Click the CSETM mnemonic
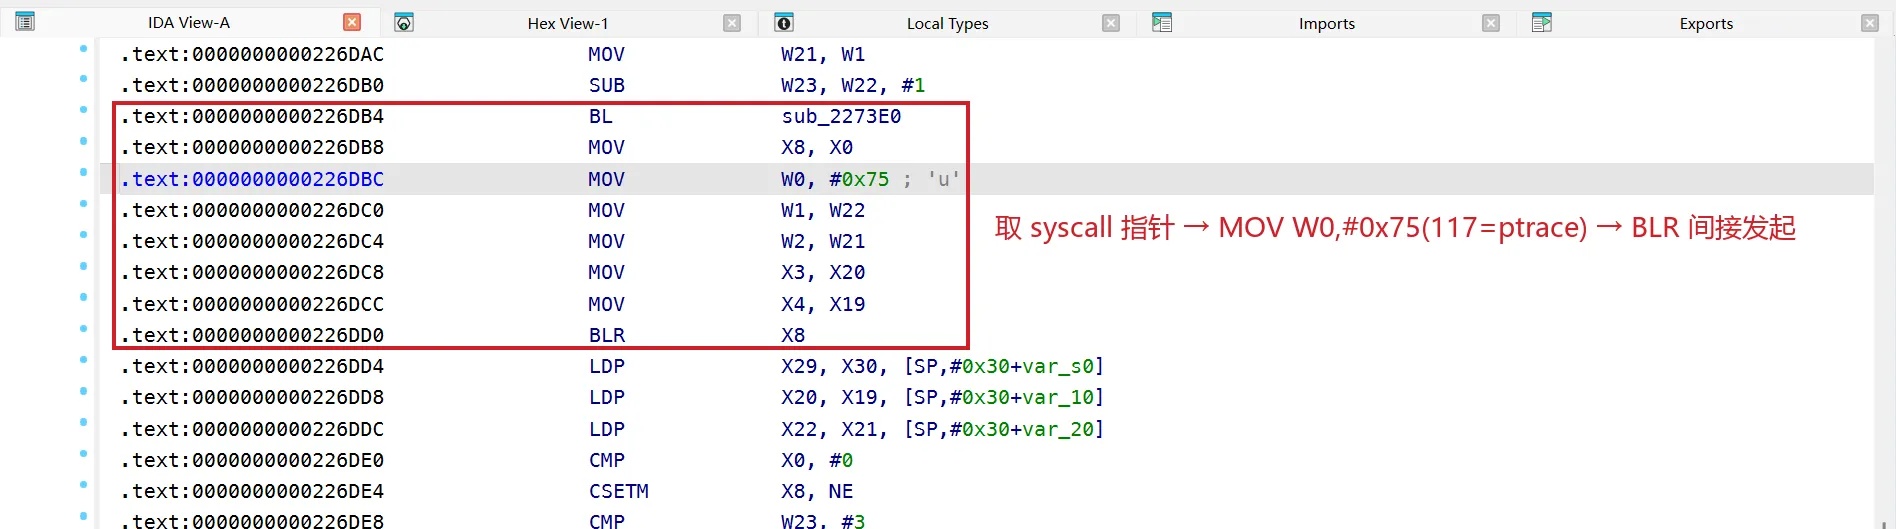This screenshot has width=1896, height=529. pyautogui.click(x=619, y=491)
